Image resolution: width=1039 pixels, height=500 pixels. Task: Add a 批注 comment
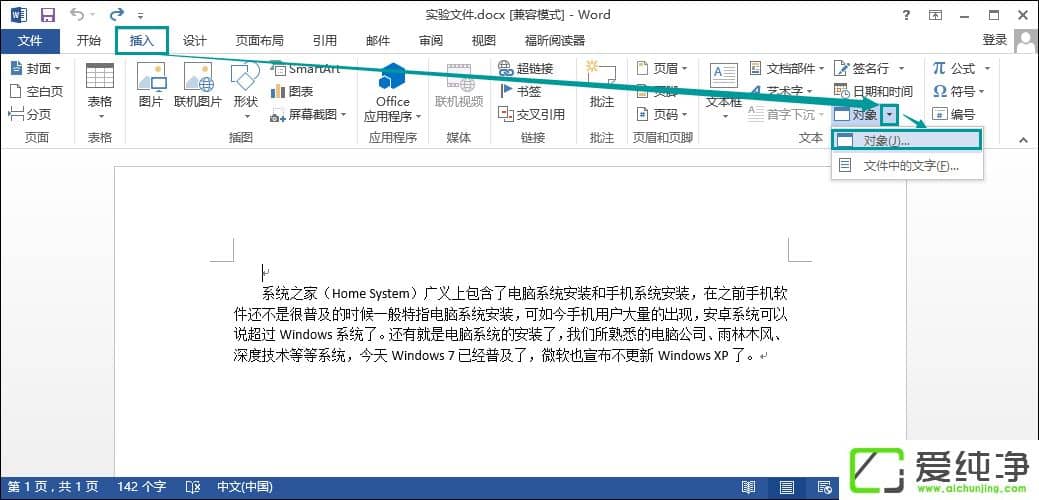(602, 85)
